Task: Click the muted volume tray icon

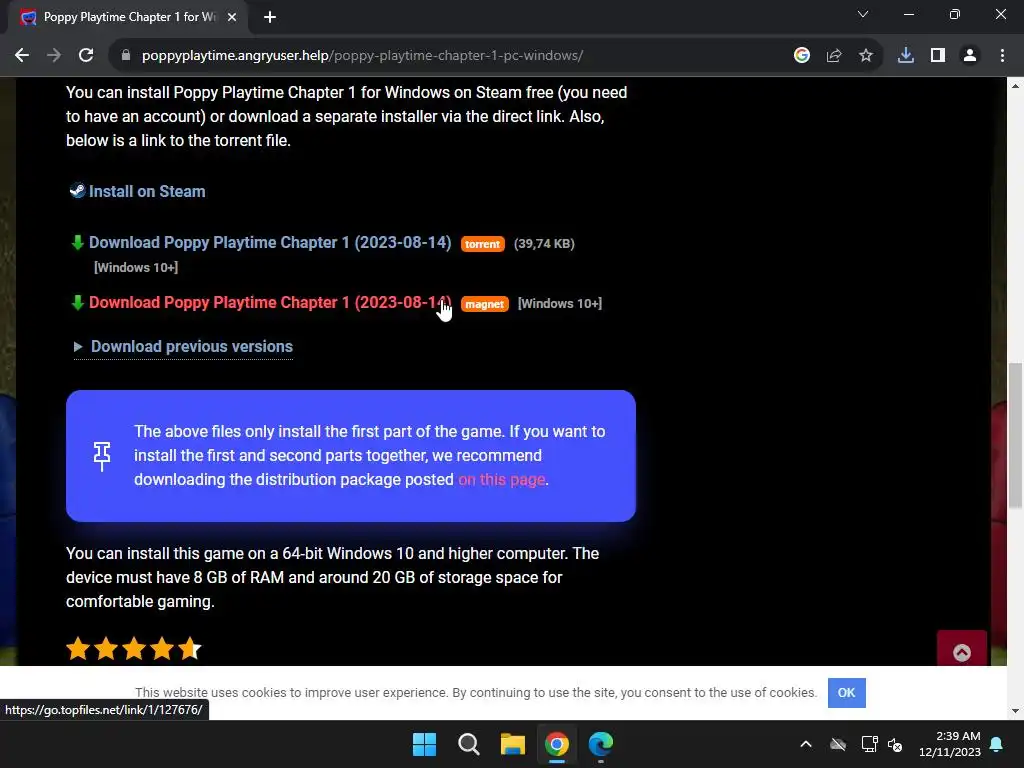Action: click(x=895, y=744)
